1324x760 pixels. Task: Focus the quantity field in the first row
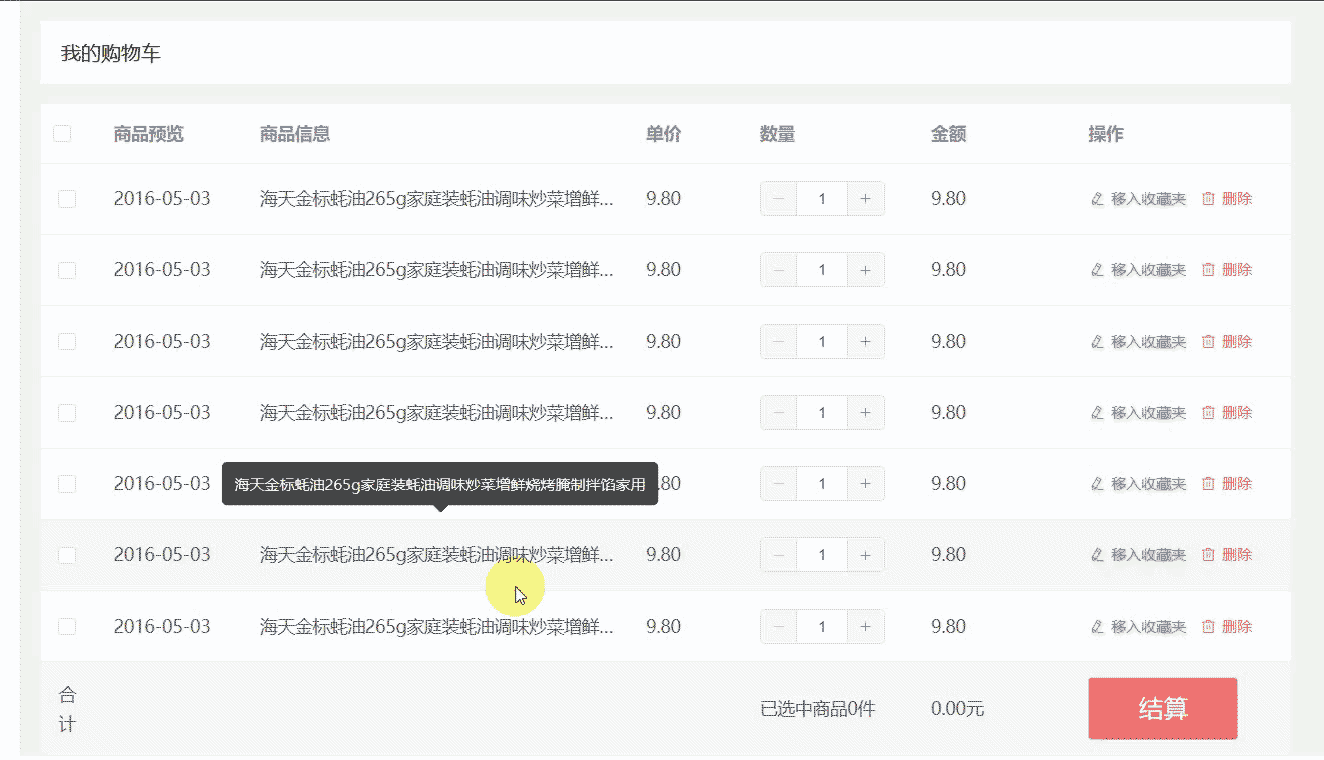822,199
